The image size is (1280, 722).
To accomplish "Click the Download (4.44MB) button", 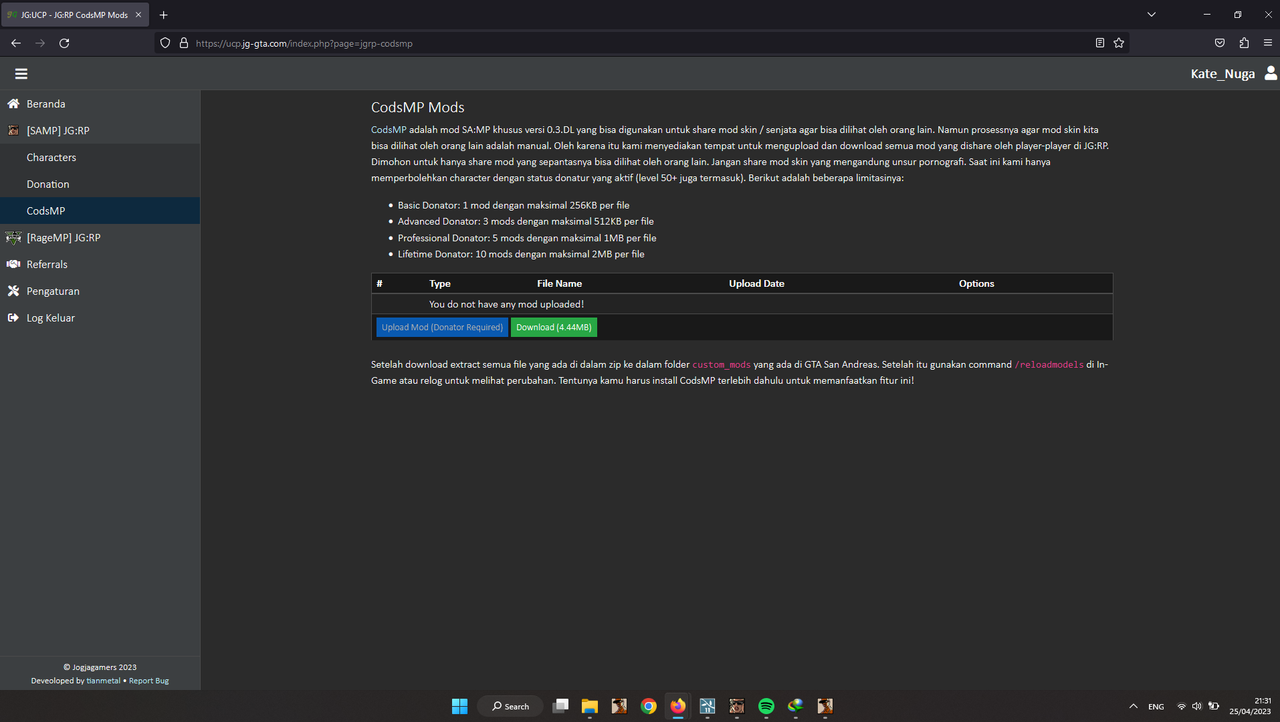I will click(553, 327).
